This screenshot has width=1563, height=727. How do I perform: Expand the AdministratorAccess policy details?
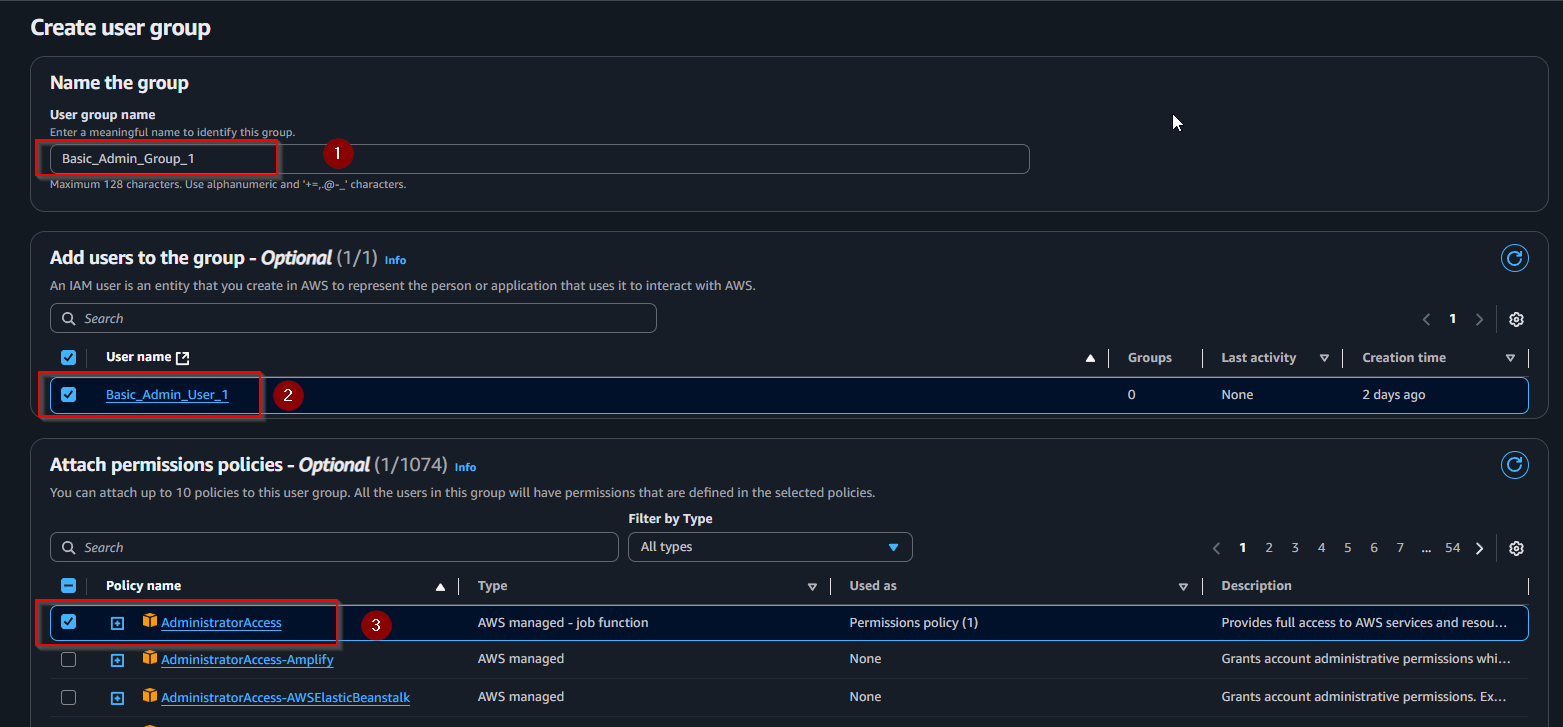[117, 623]
